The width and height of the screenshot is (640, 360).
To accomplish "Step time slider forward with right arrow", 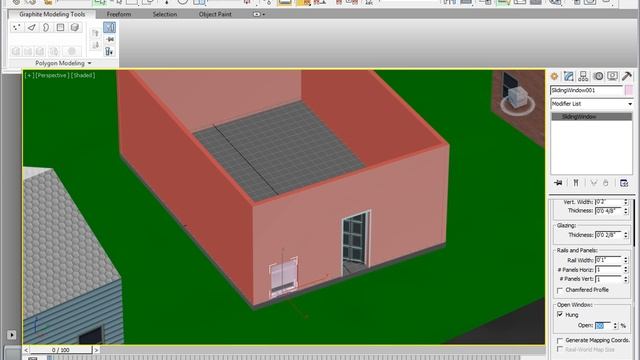I will [96, 350].
